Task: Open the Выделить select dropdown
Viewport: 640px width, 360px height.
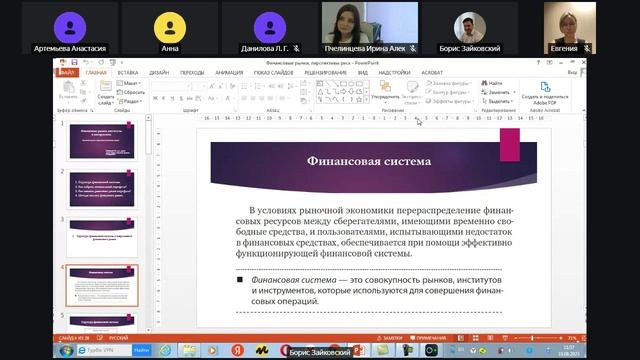Action: point(497,101)
